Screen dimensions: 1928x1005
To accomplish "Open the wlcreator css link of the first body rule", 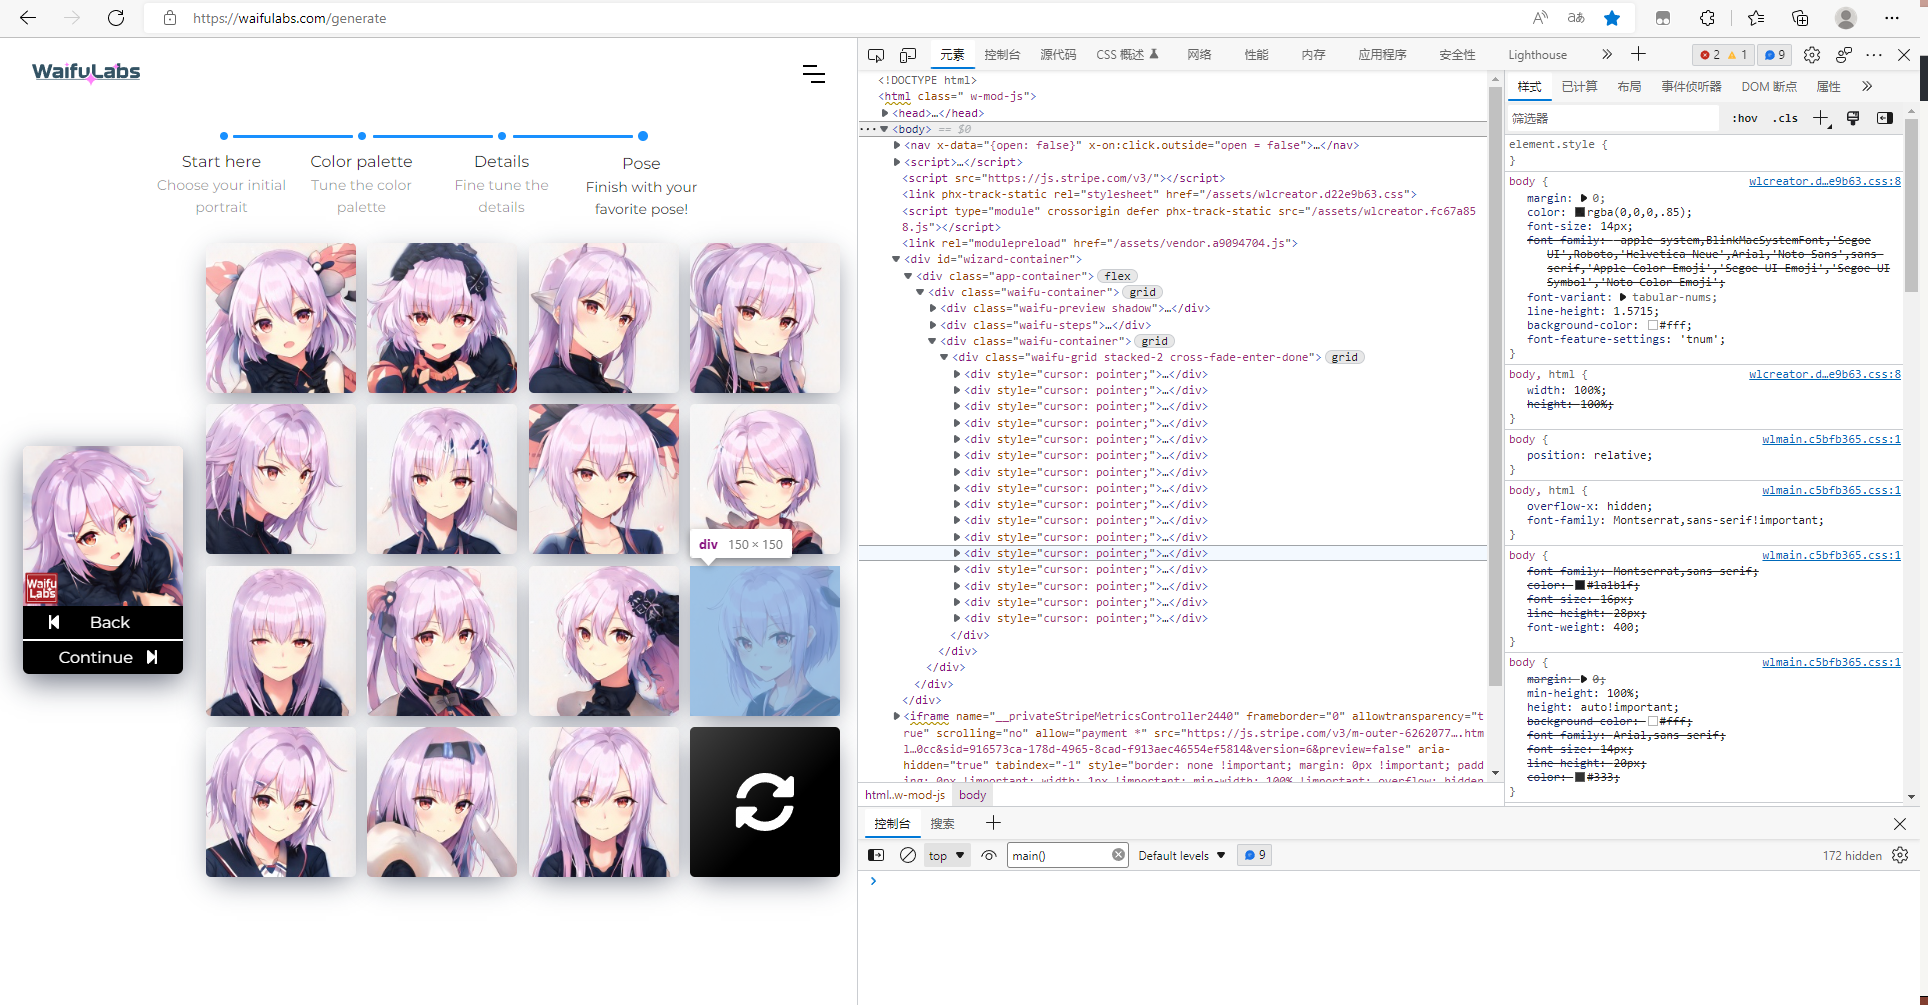I will 1824,181.
